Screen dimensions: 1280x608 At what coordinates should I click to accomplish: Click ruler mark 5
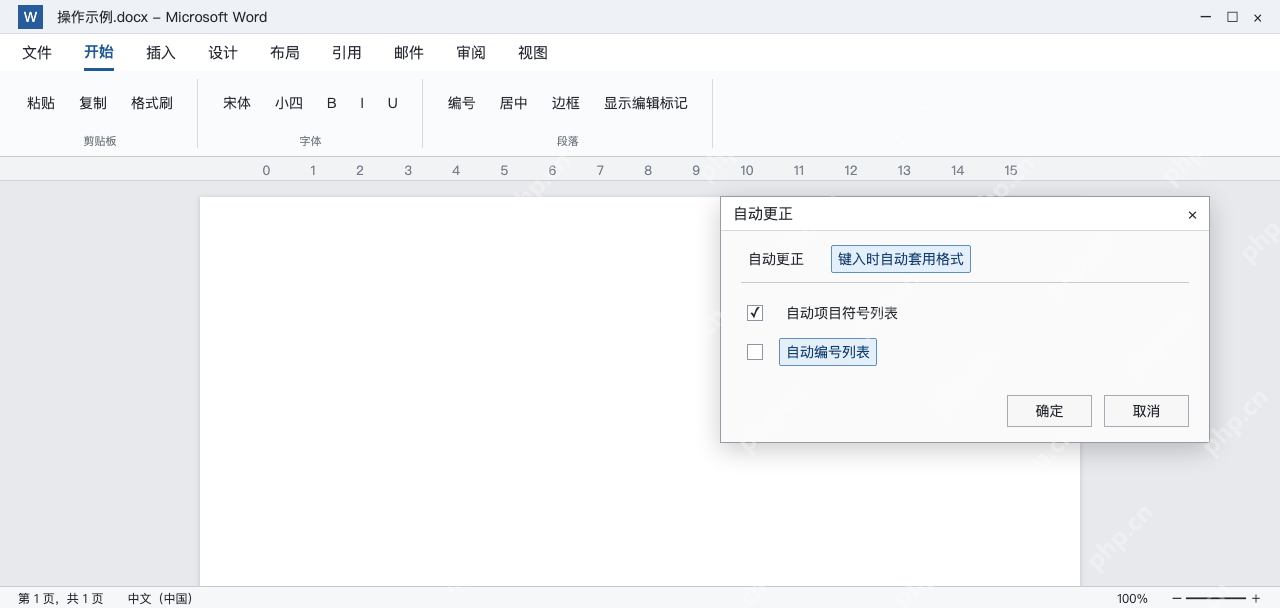coord(504,170)
